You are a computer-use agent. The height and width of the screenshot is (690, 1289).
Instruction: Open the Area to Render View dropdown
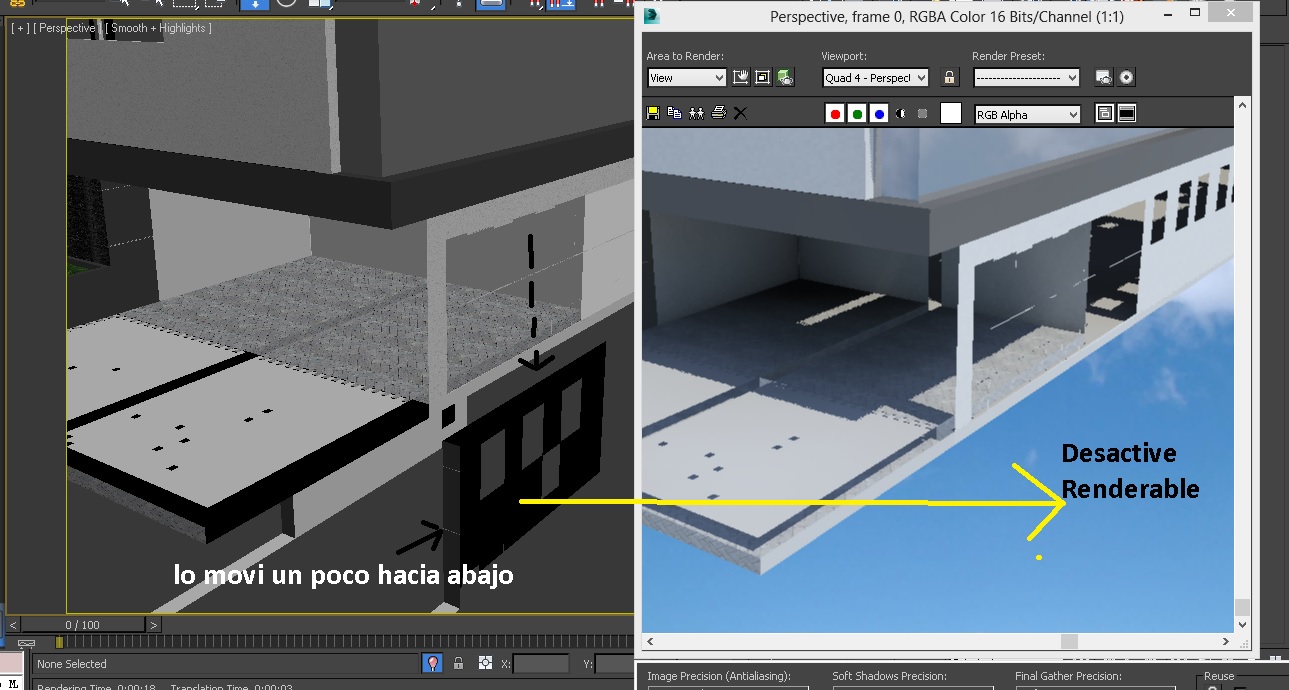pyautogui.click(x=686, y=77)
